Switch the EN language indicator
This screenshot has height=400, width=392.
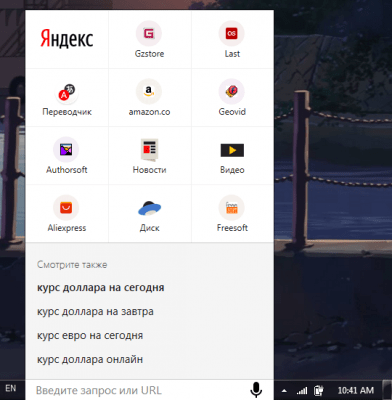pyautogui.click(x=11, y=388)
